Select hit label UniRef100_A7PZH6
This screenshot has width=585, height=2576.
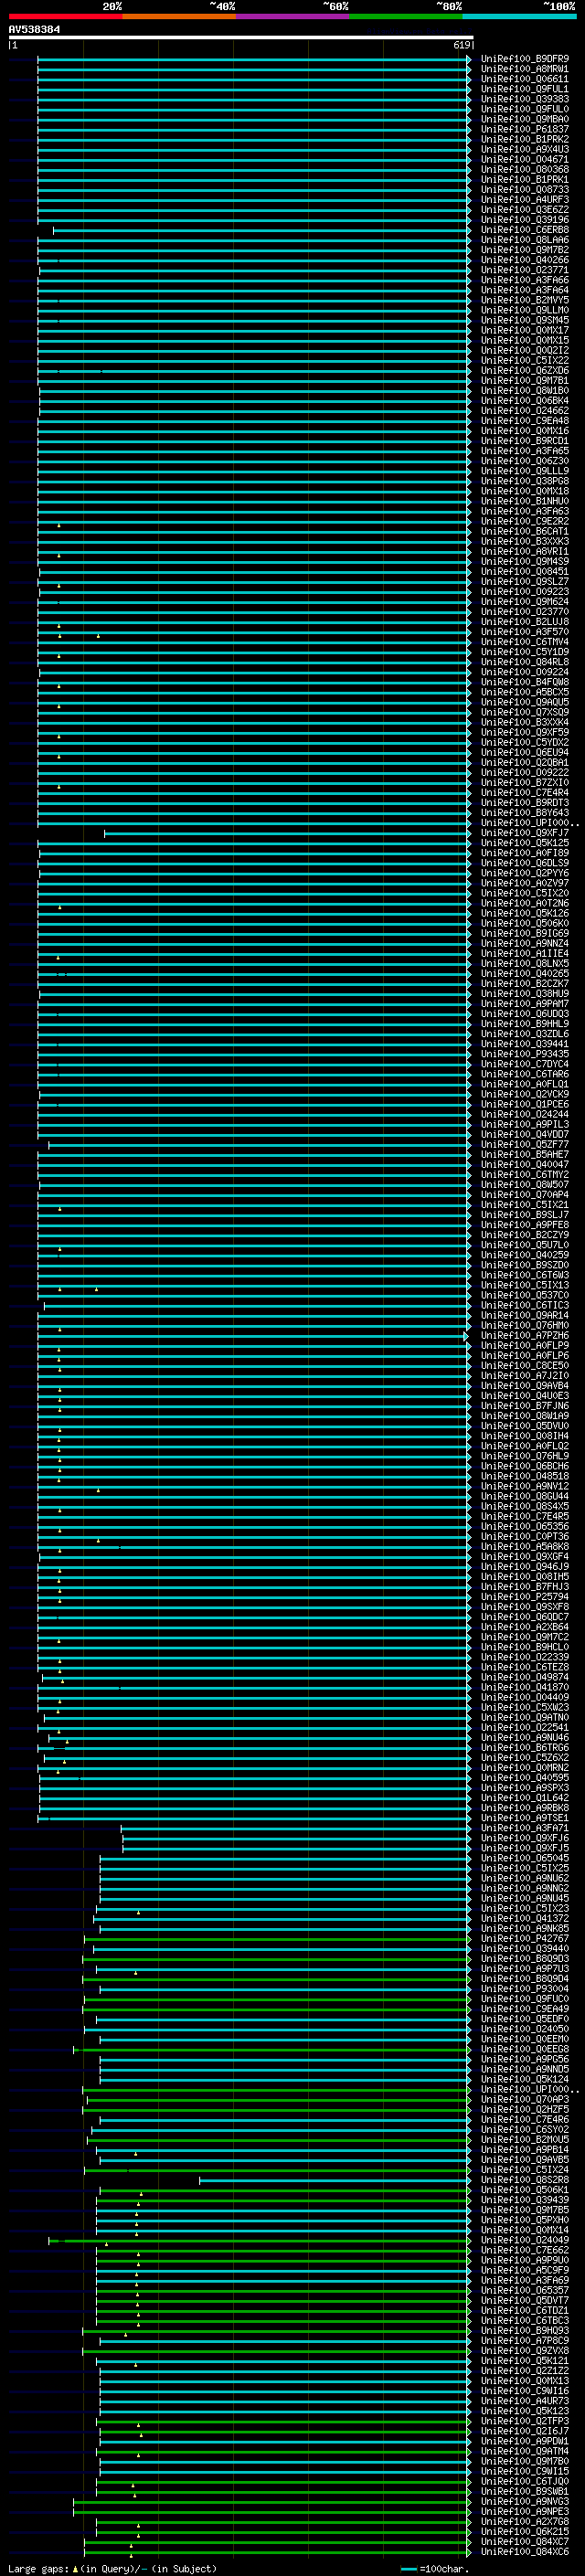point(524,1335)
